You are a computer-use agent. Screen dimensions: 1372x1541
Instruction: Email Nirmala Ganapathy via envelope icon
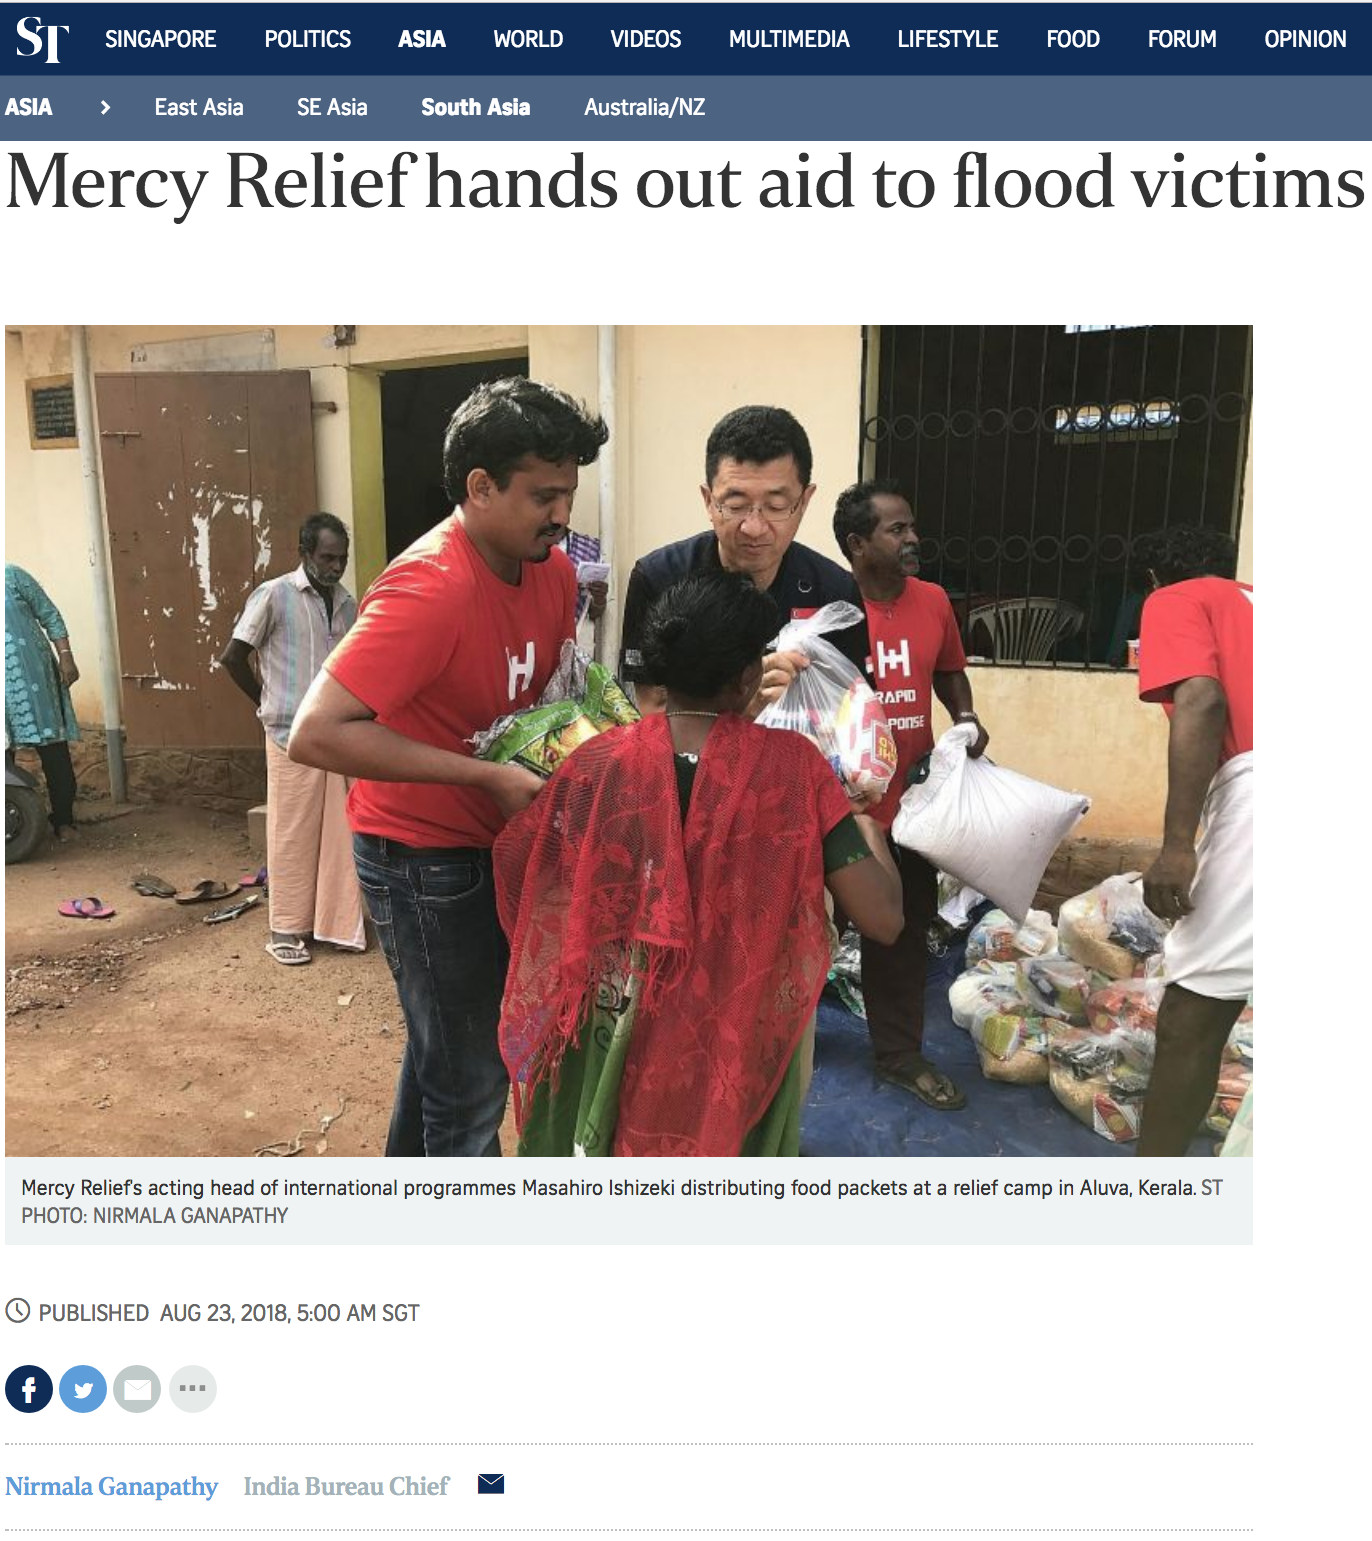(x=491, y=1484)
